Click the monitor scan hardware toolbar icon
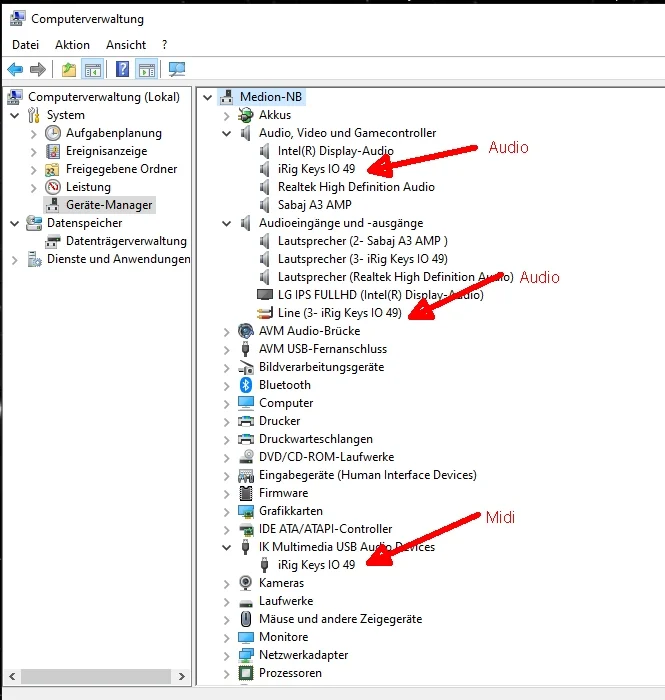 pyautogui.click(x=177, y=69)
